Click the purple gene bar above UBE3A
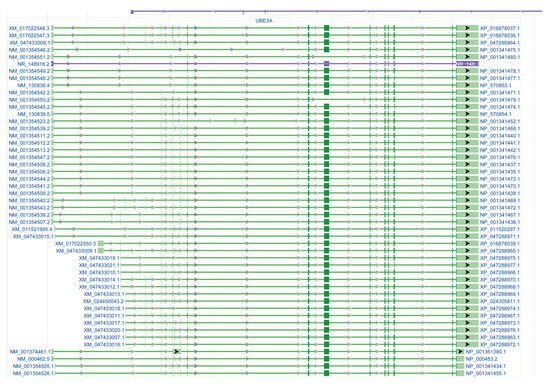Screen dimensions: 550x384 pyautogui.click(x=337, y=12)
